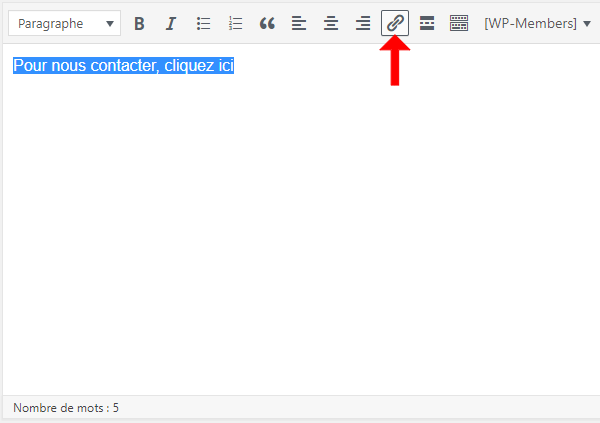Apply italic to the selected text
This screenshot has width=600, height=423.
click(171, 23)
